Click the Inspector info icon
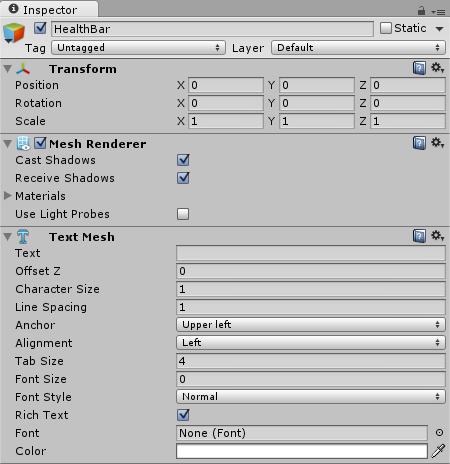Viewport: 450px width, 464px height. (14, 9)
